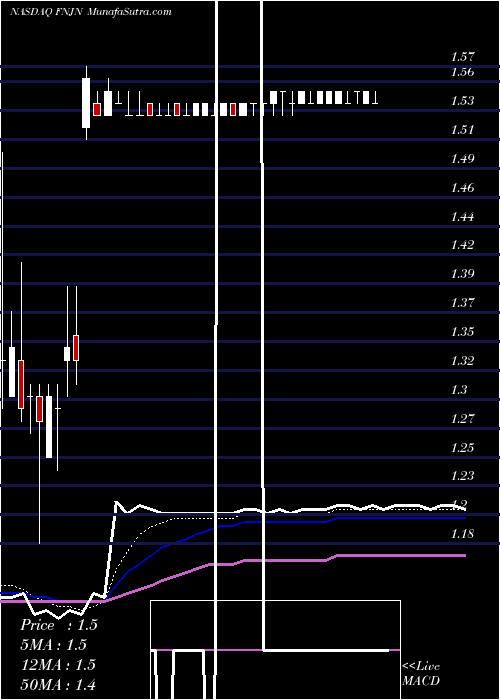Viewport: 500px width, 700px height.
Task: Click the <<Live MACD label
Action: tap(421, 673)
